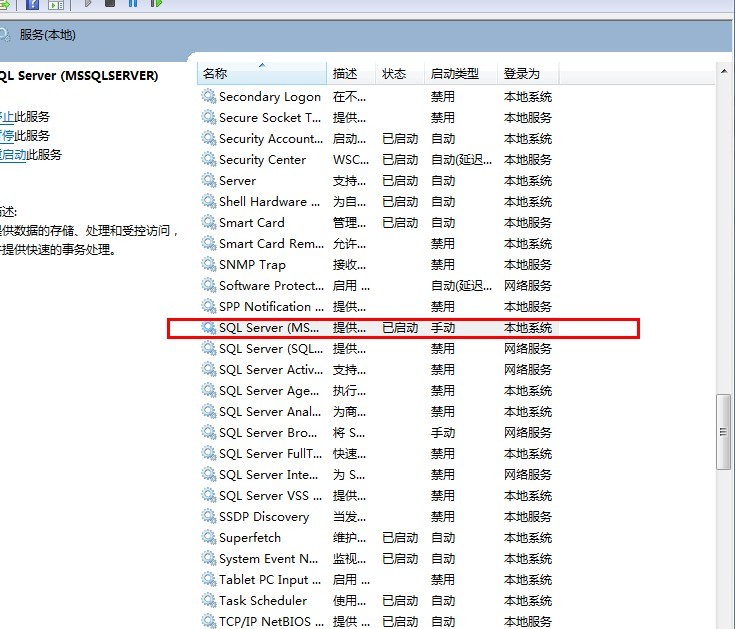The image size is (735, 629).
Task: Click the 服务(本地) panel title
Action: click(47, 35)
